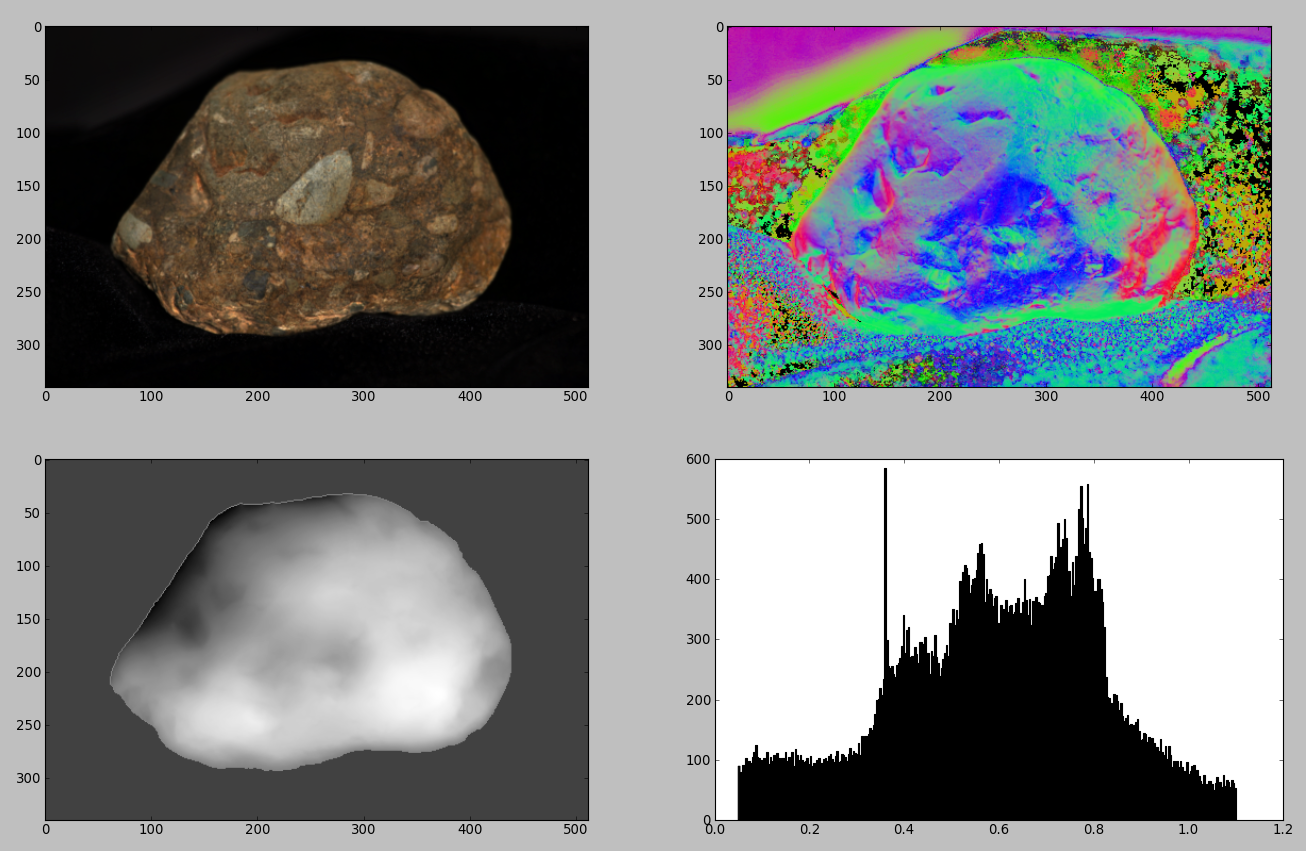The width and height of the screenshot is (1306, 851).
Task: Click the "500" label on histogram y-axis
Action: (697, 520)
